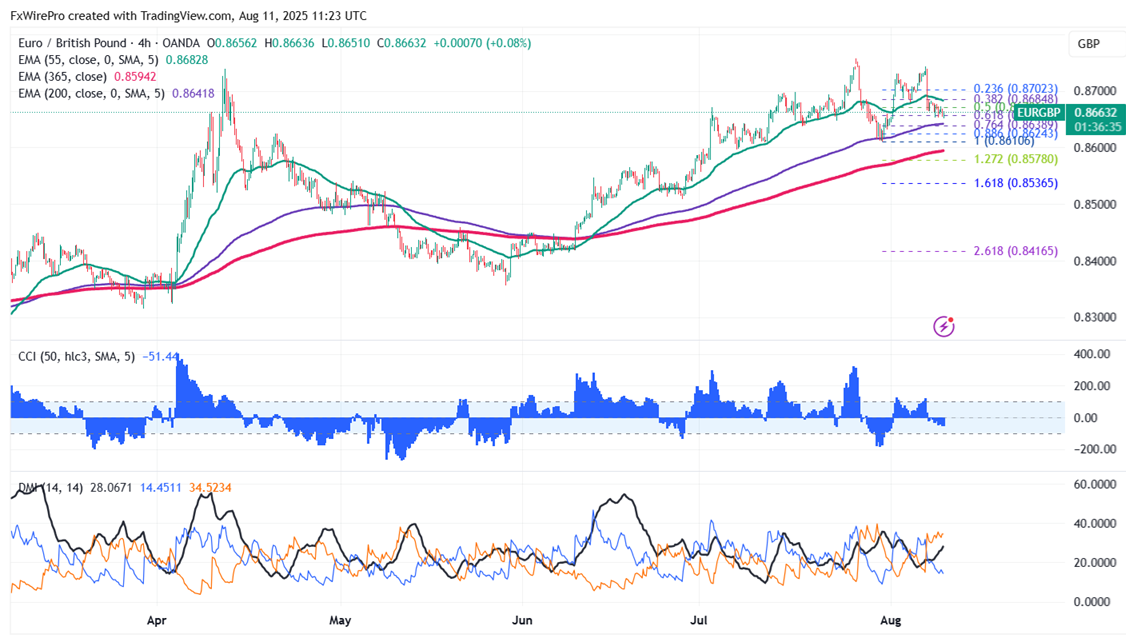The image size is (1126, 644).
Task: Click the purple lightning bolt replay icon
Action: coord(944,327)
